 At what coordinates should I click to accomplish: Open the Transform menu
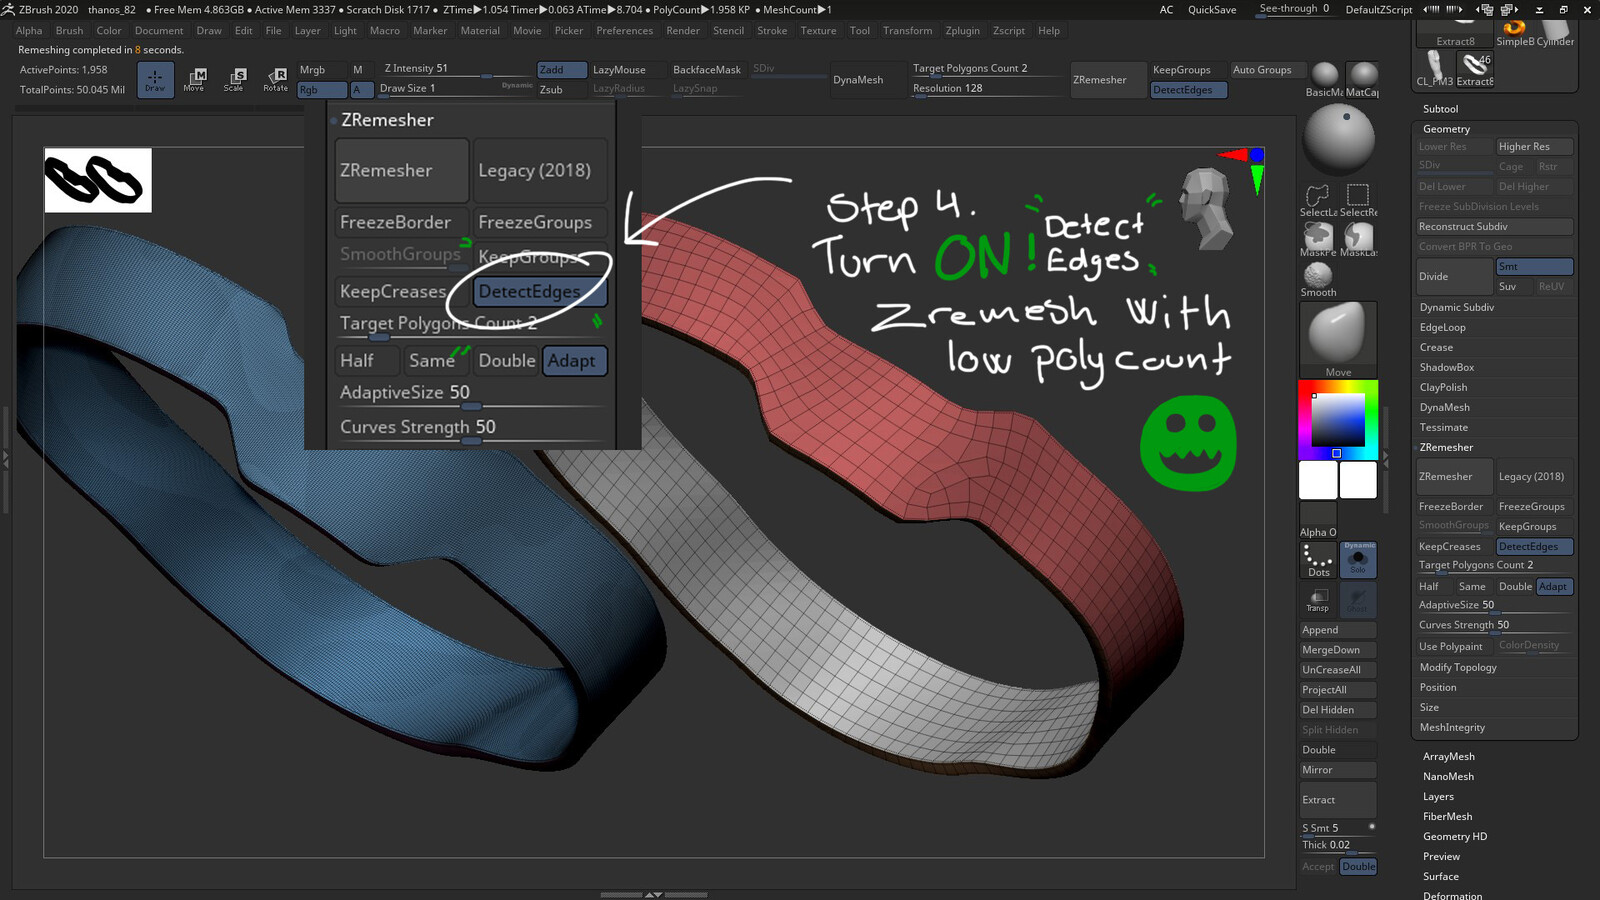(907, 31)
